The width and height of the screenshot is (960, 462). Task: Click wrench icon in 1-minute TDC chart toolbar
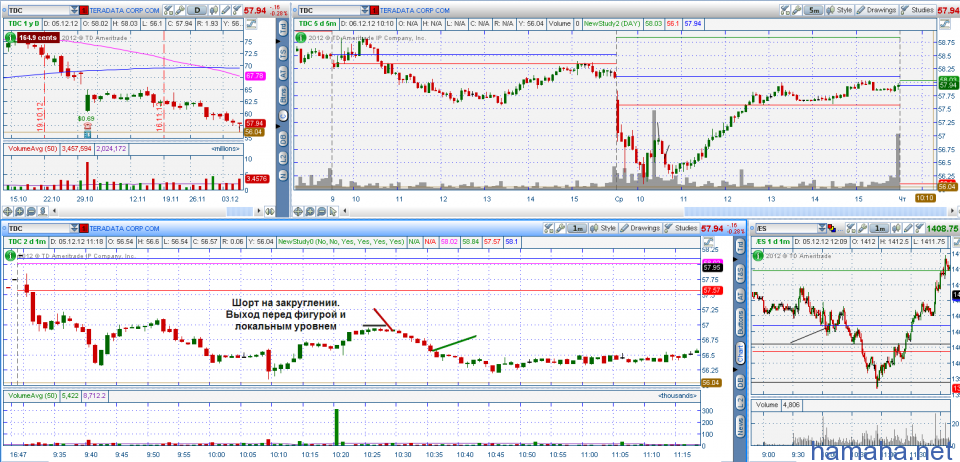tap(560, 228)
